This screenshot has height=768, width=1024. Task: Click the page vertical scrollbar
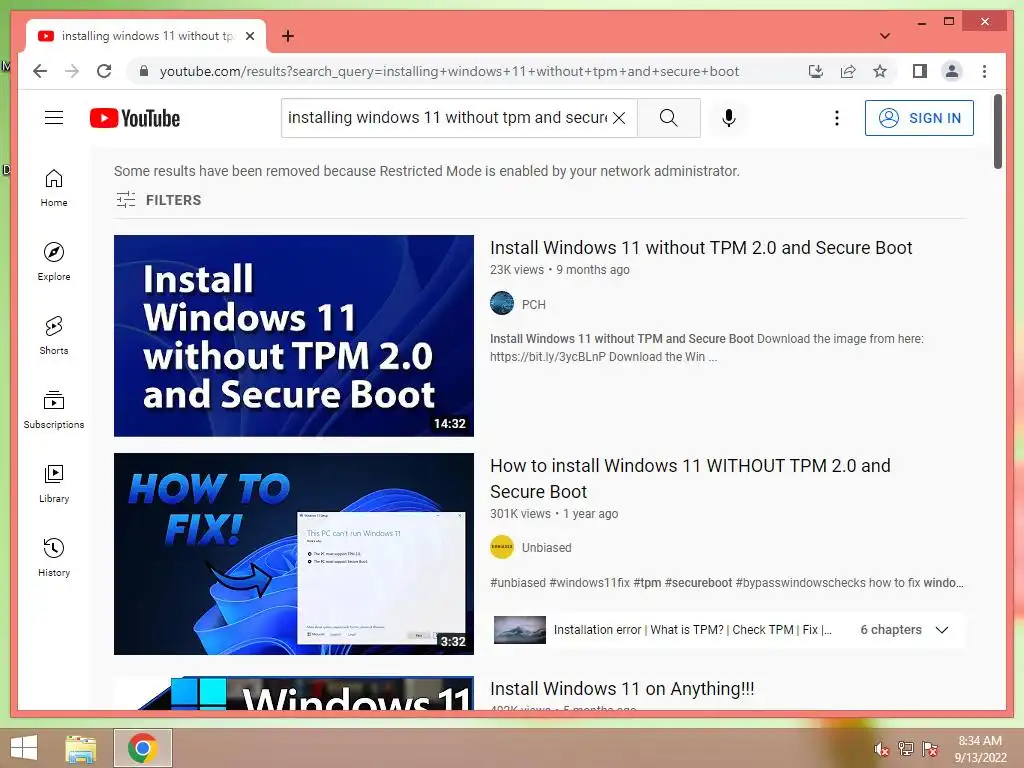click(x=997, y=131)
